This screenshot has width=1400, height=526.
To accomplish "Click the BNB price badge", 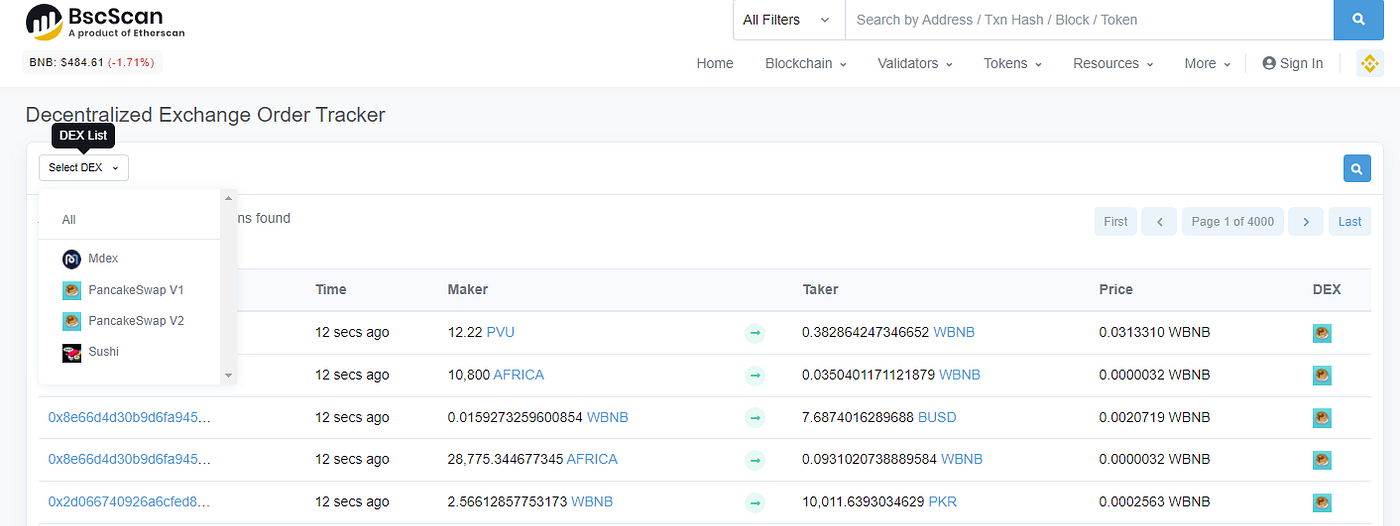I will pos(91,62).
